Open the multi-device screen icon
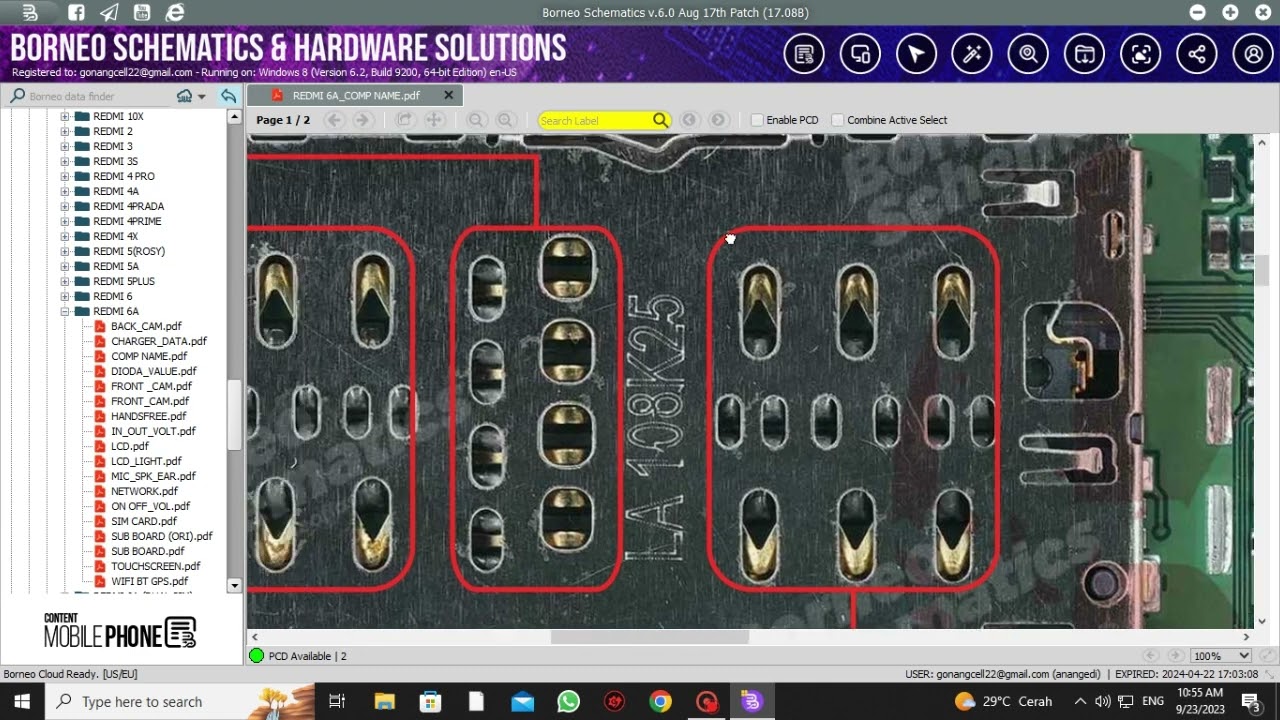The width and height of the screenshot is (1280, 720). (860, 54)
